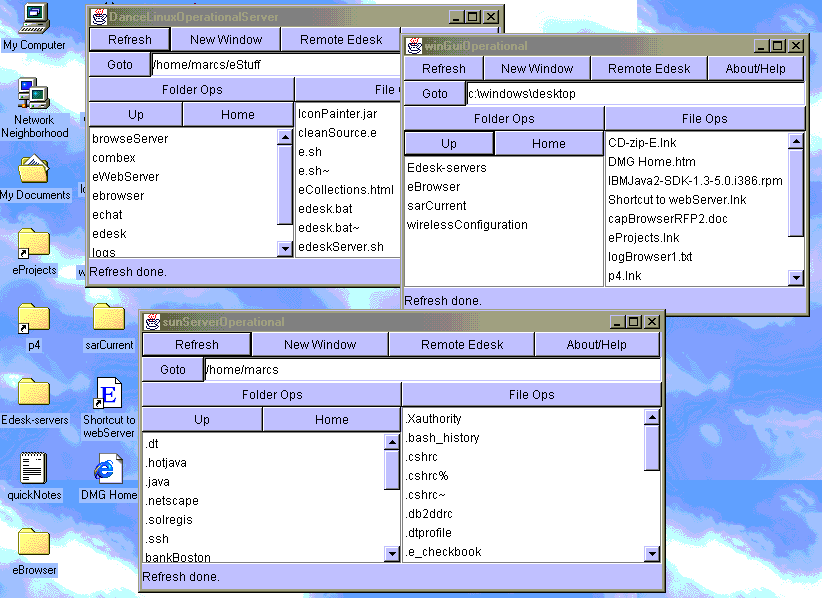Open the Edesk-servers desktop folder icon
Screen dimensions: 822x598
click(x=34, y=393)
